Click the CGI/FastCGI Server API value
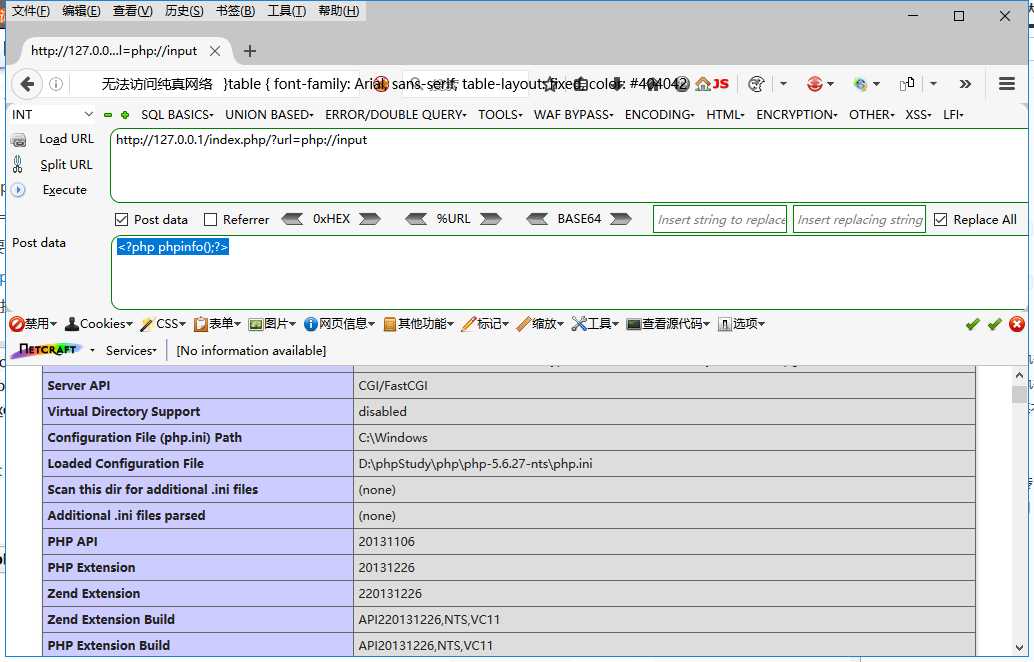 (x=393, y=386)
